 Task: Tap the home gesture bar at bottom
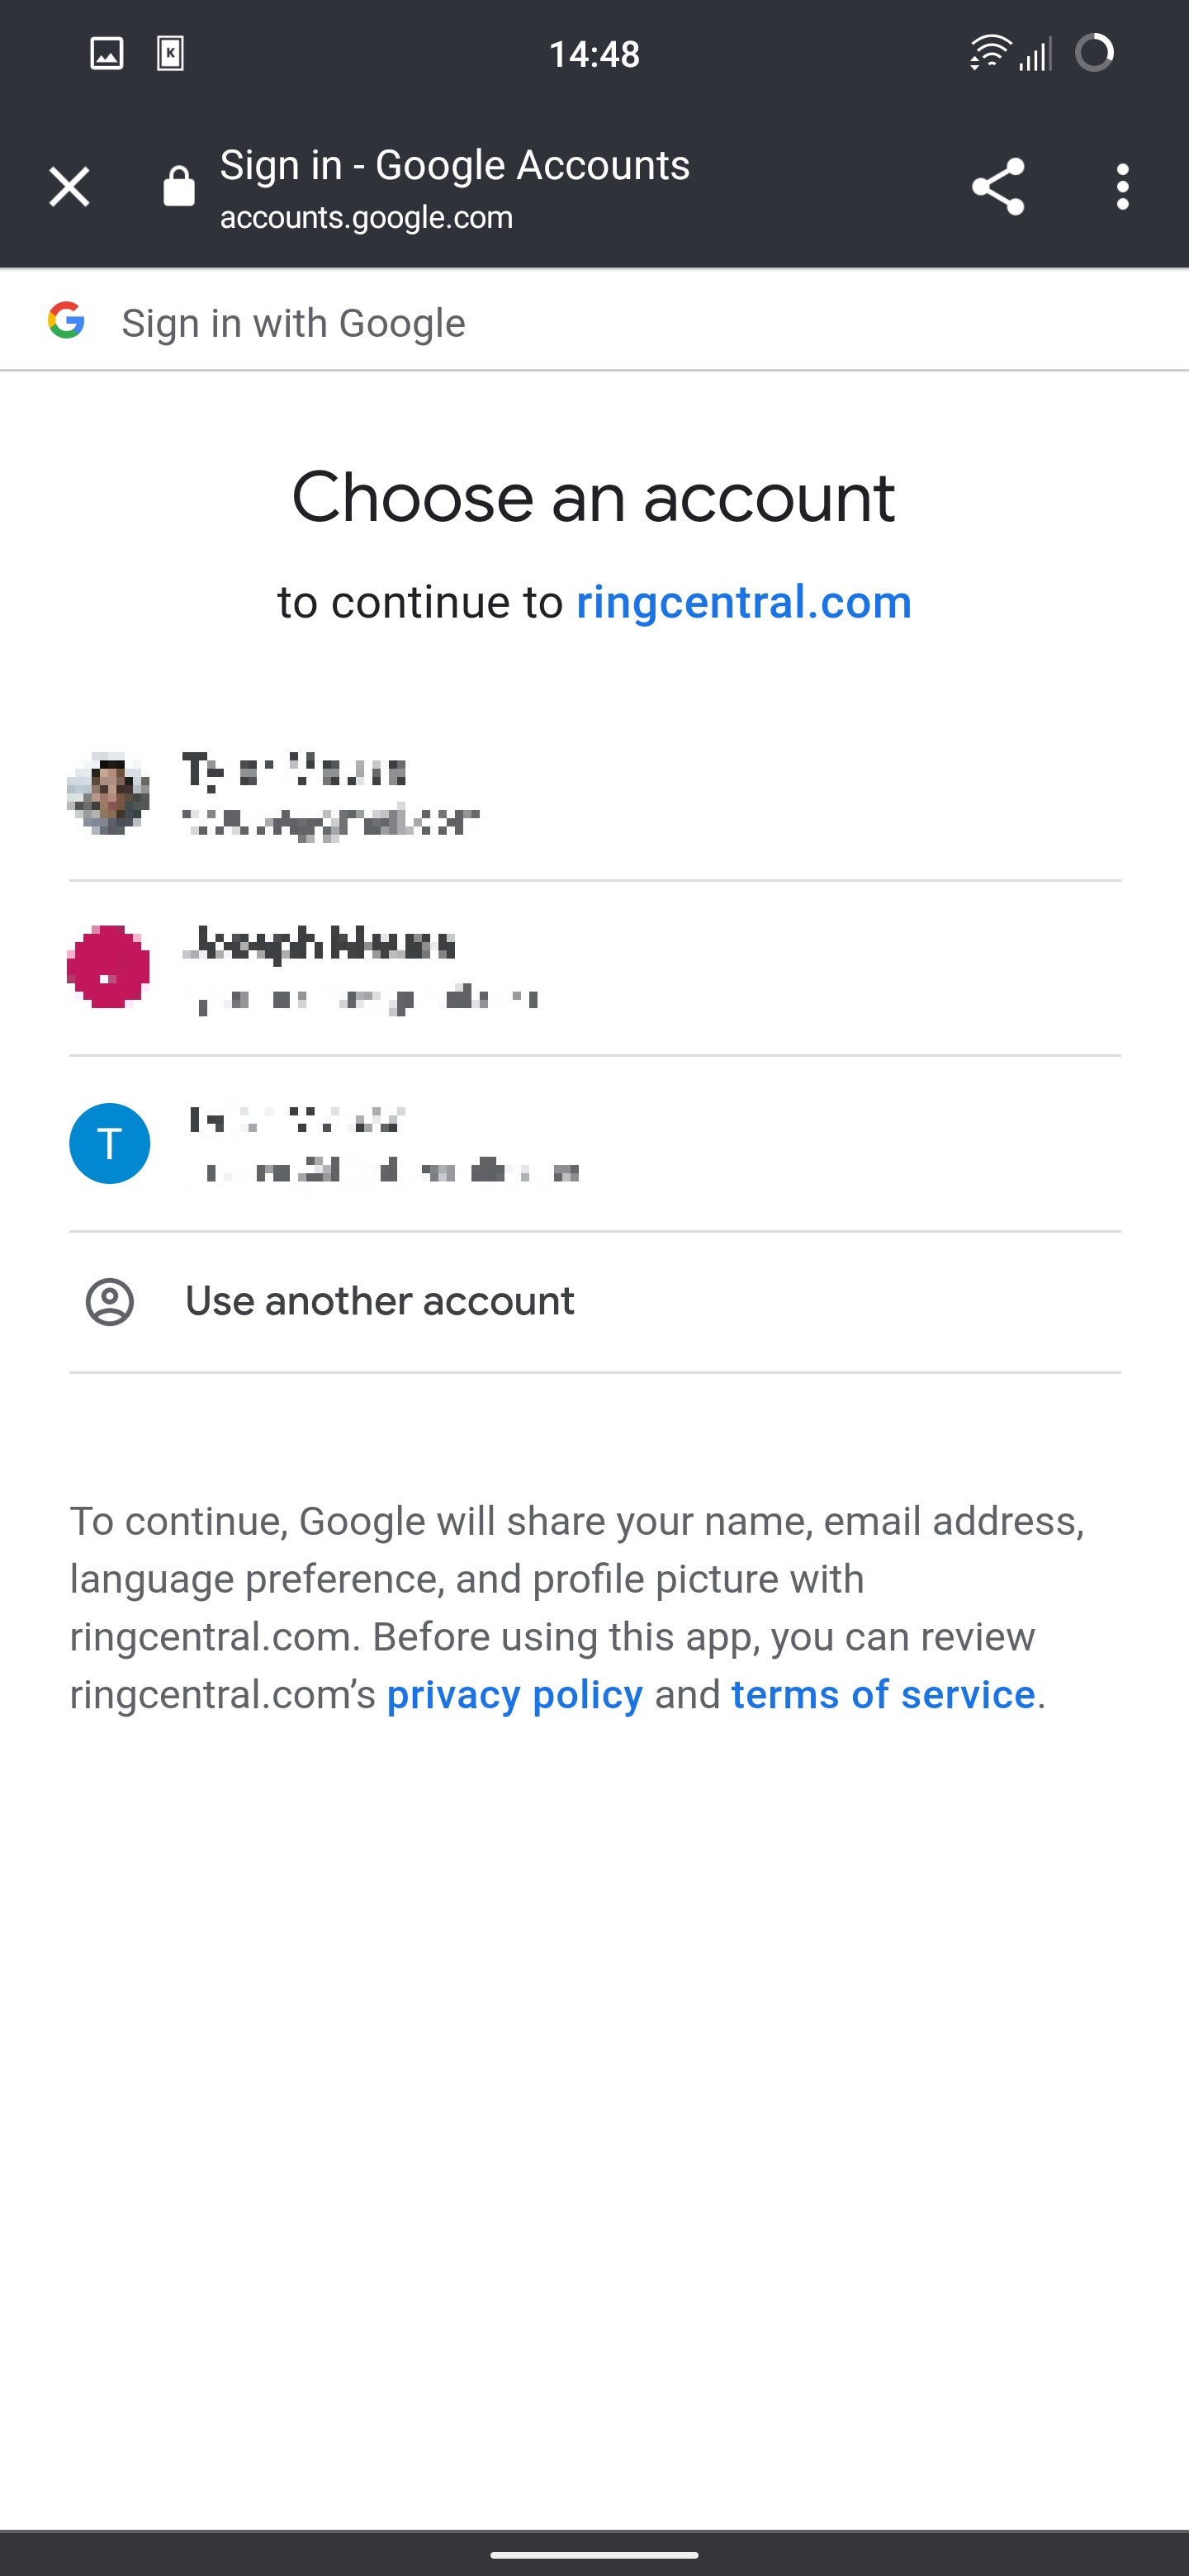[594, 2555]
